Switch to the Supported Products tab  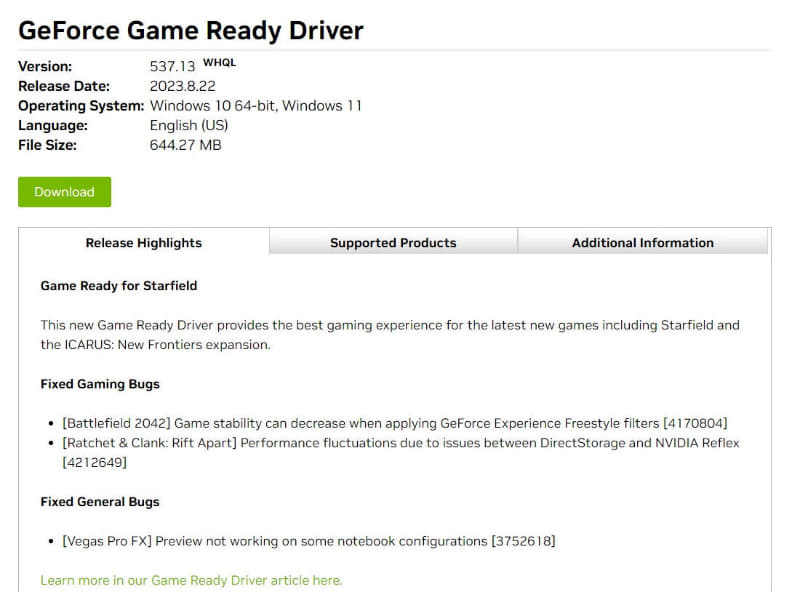392,242
